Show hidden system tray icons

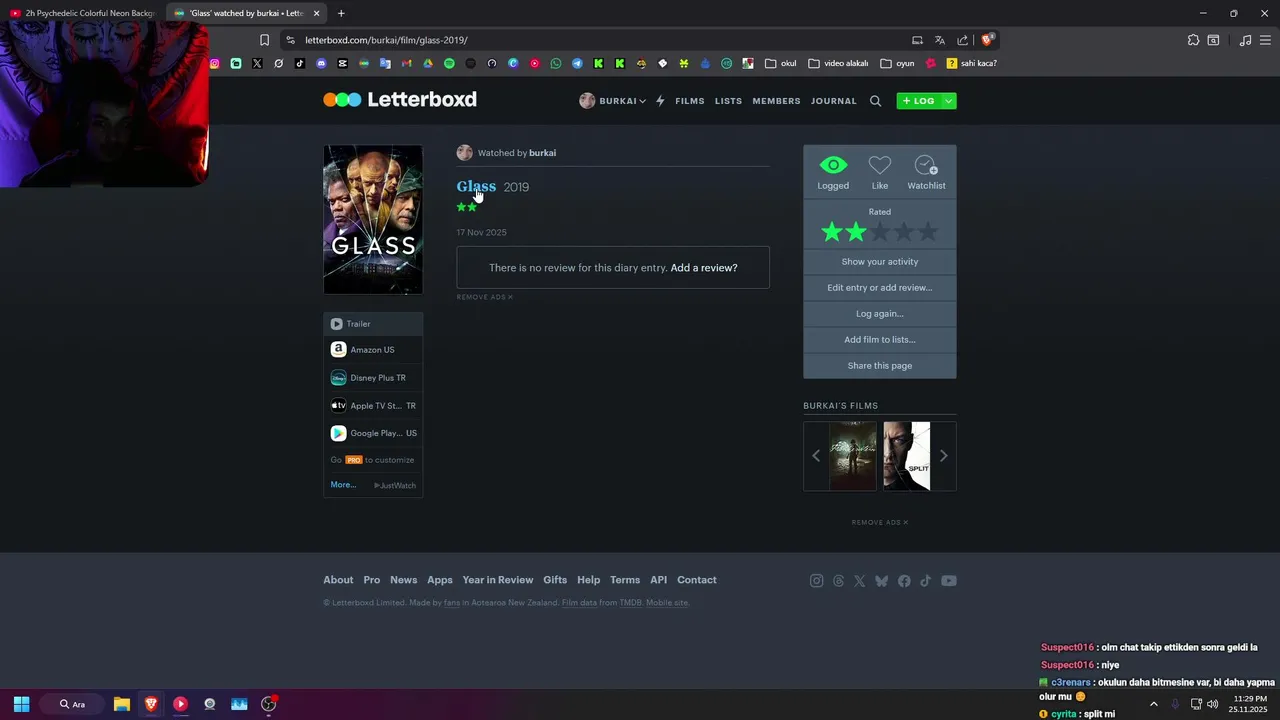tap(1153, 704)
